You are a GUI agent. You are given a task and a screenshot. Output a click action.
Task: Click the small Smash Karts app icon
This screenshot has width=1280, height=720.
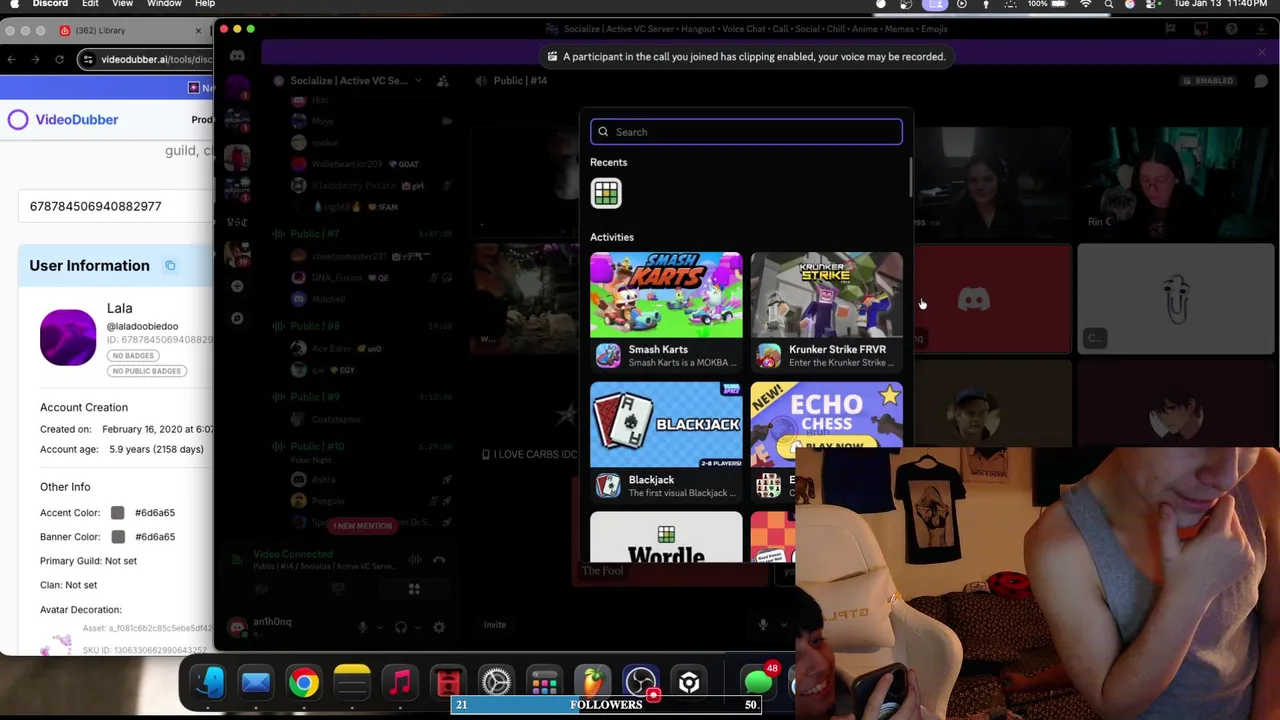pos(608,356)
